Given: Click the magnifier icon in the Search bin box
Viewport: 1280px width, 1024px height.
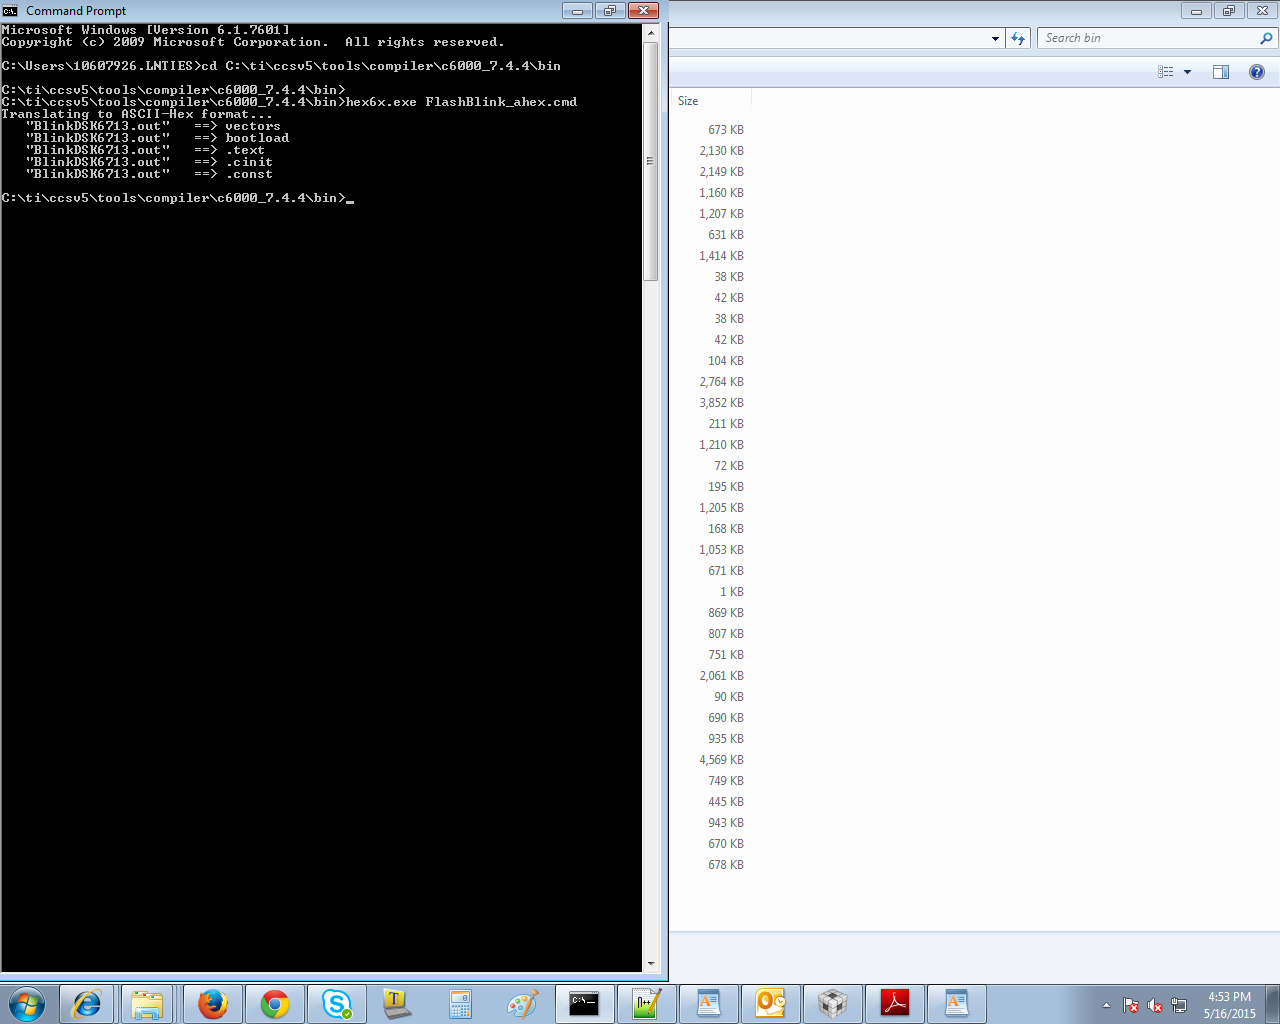Looking at the screenshot, I should point(1266,38).
